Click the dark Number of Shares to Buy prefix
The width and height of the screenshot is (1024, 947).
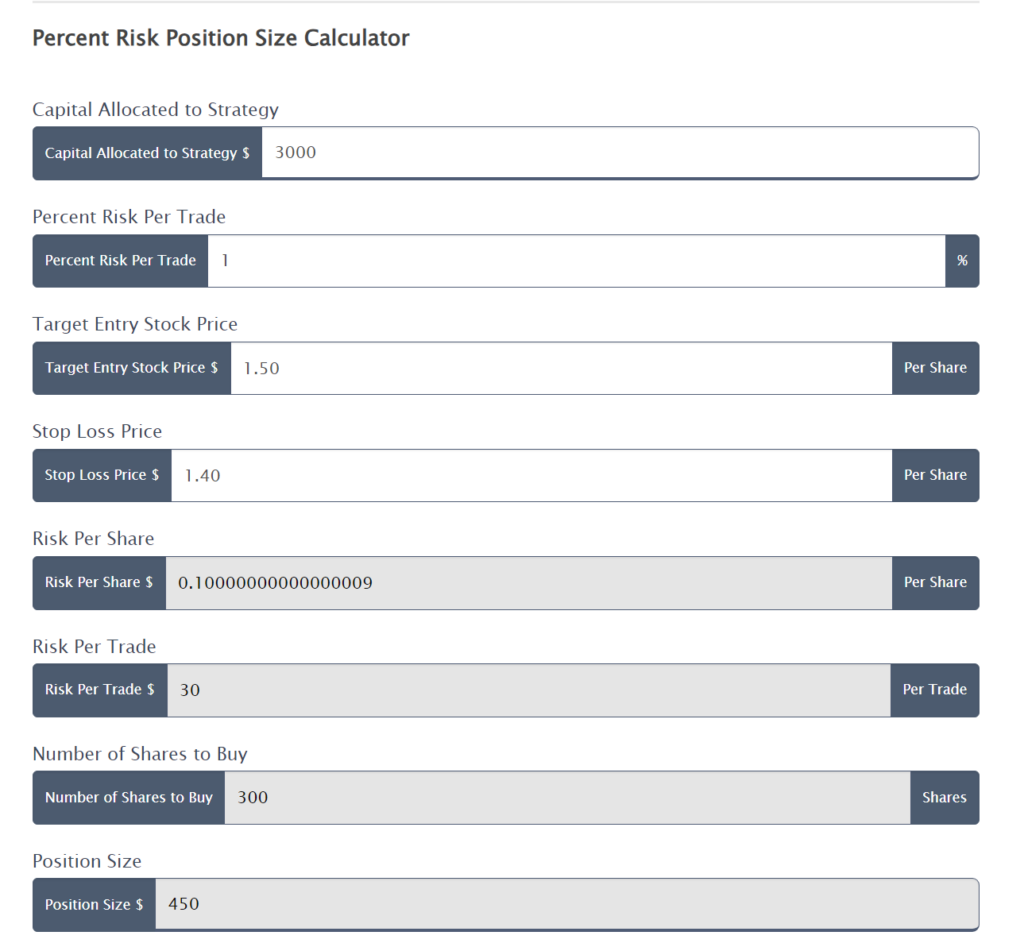point(129,798)
